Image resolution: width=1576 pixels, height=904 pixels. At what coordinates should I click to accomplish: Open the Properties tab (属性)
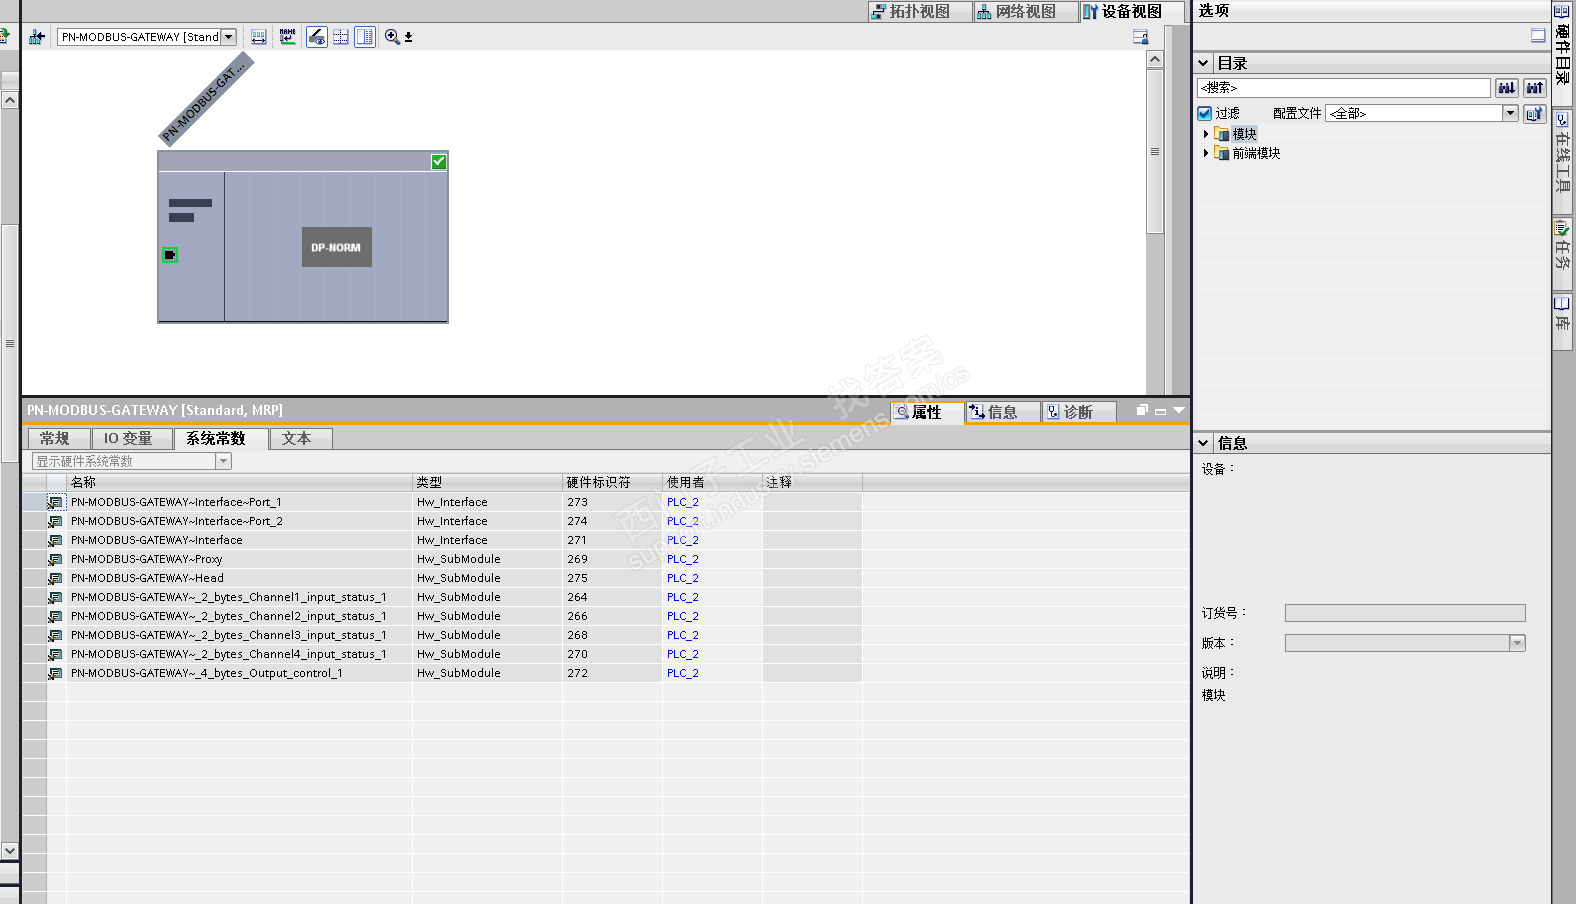click(927, 412)
